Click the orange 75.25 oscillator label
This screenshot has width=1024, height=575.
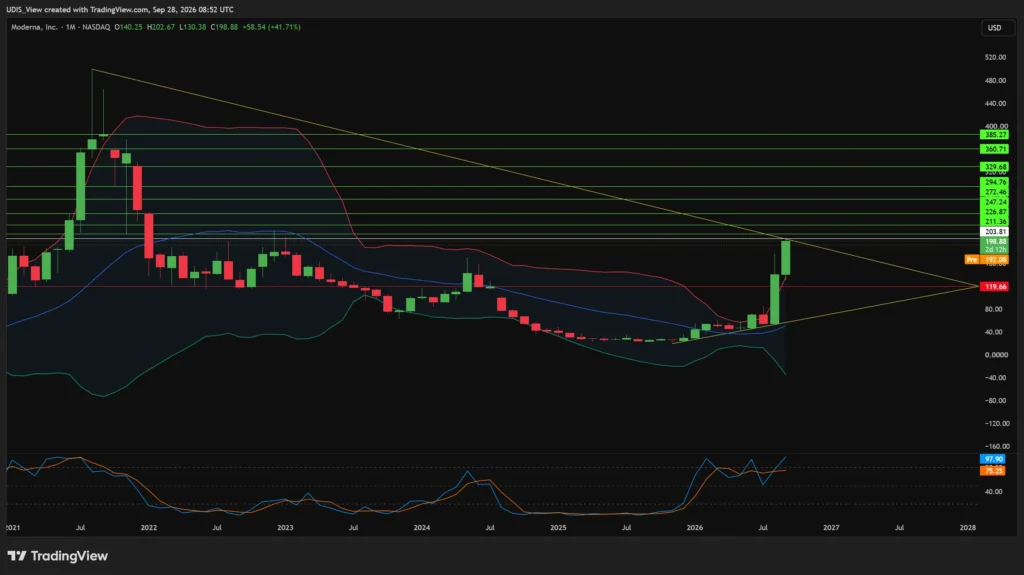pos(993,470)
